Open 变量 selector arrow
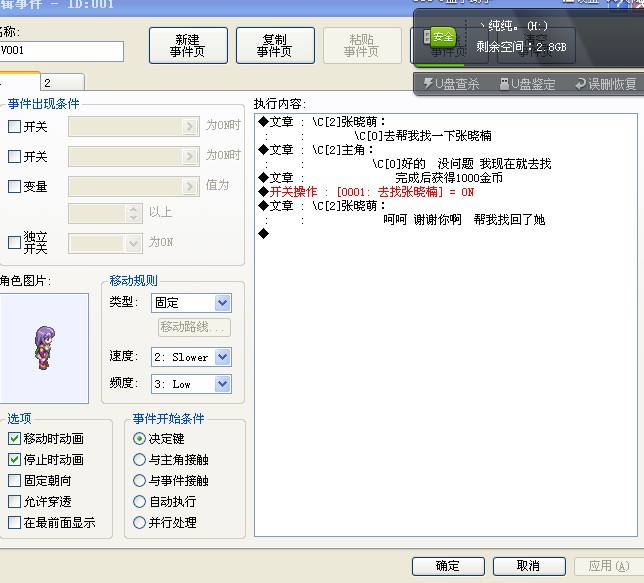644x583 pixels. [x=189, y=187]
